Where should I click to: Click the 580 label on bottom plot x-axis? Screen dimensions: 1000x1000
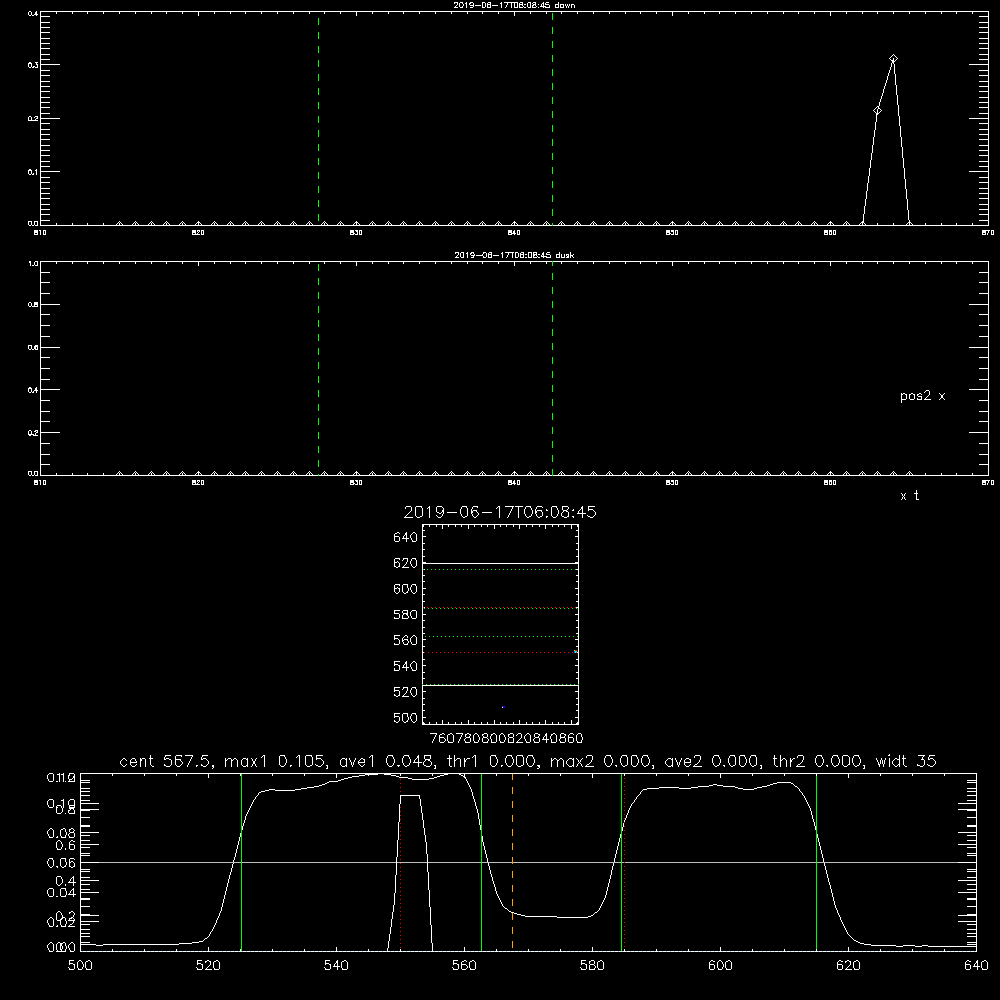coord(592,966)
